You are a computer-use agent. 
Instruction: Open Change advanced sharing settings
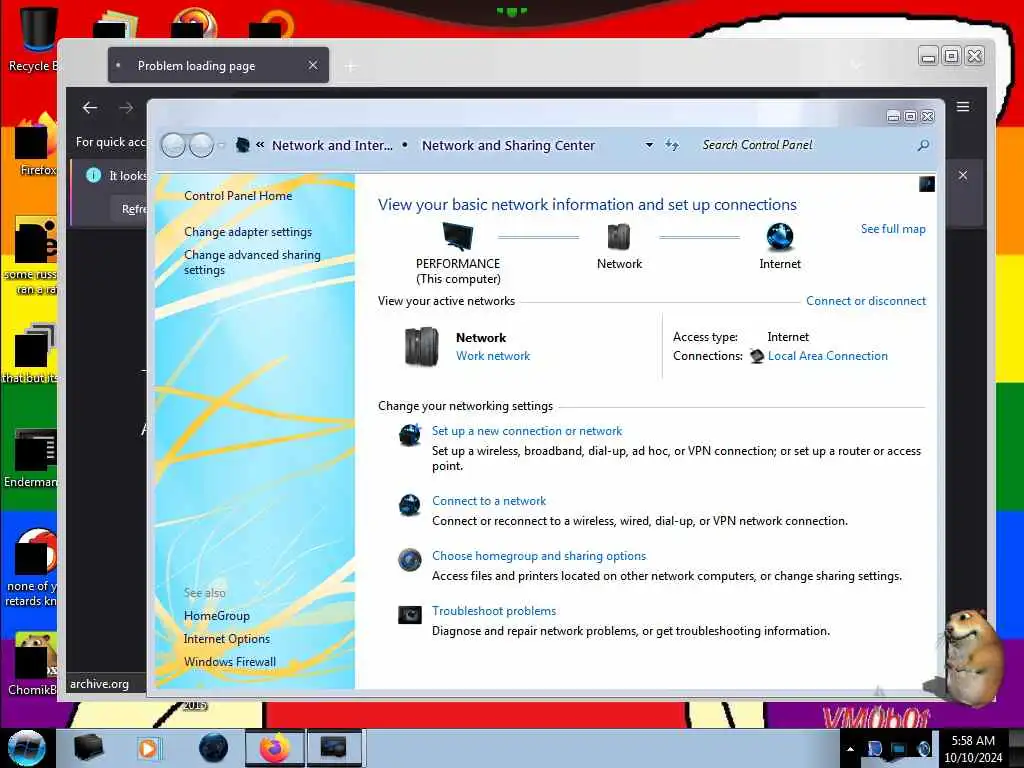pyautogui.click(x=252, y=262)
